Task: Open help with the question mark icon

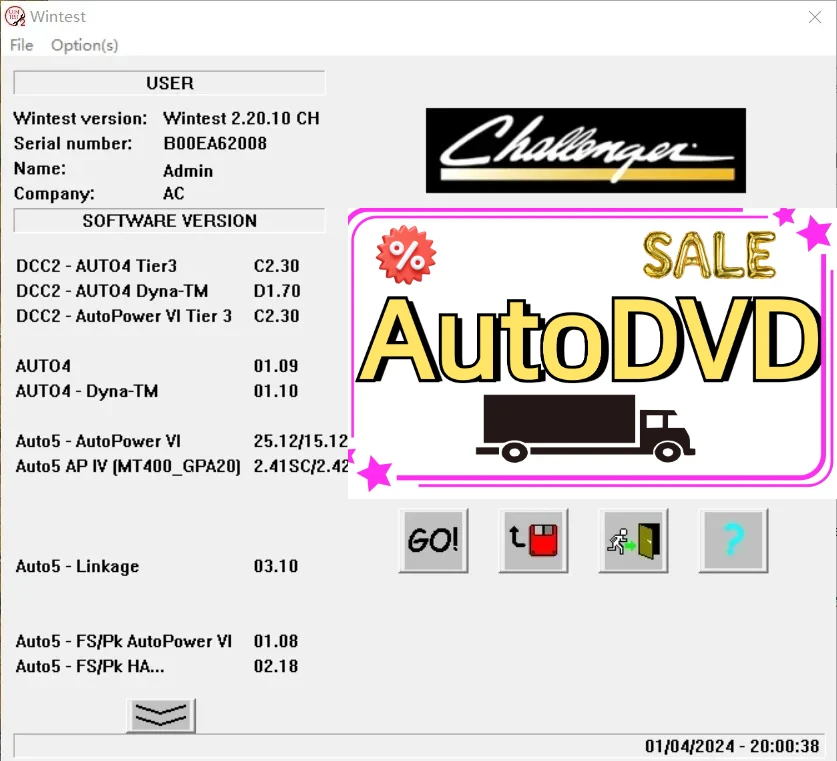Action: pos(733,541)
